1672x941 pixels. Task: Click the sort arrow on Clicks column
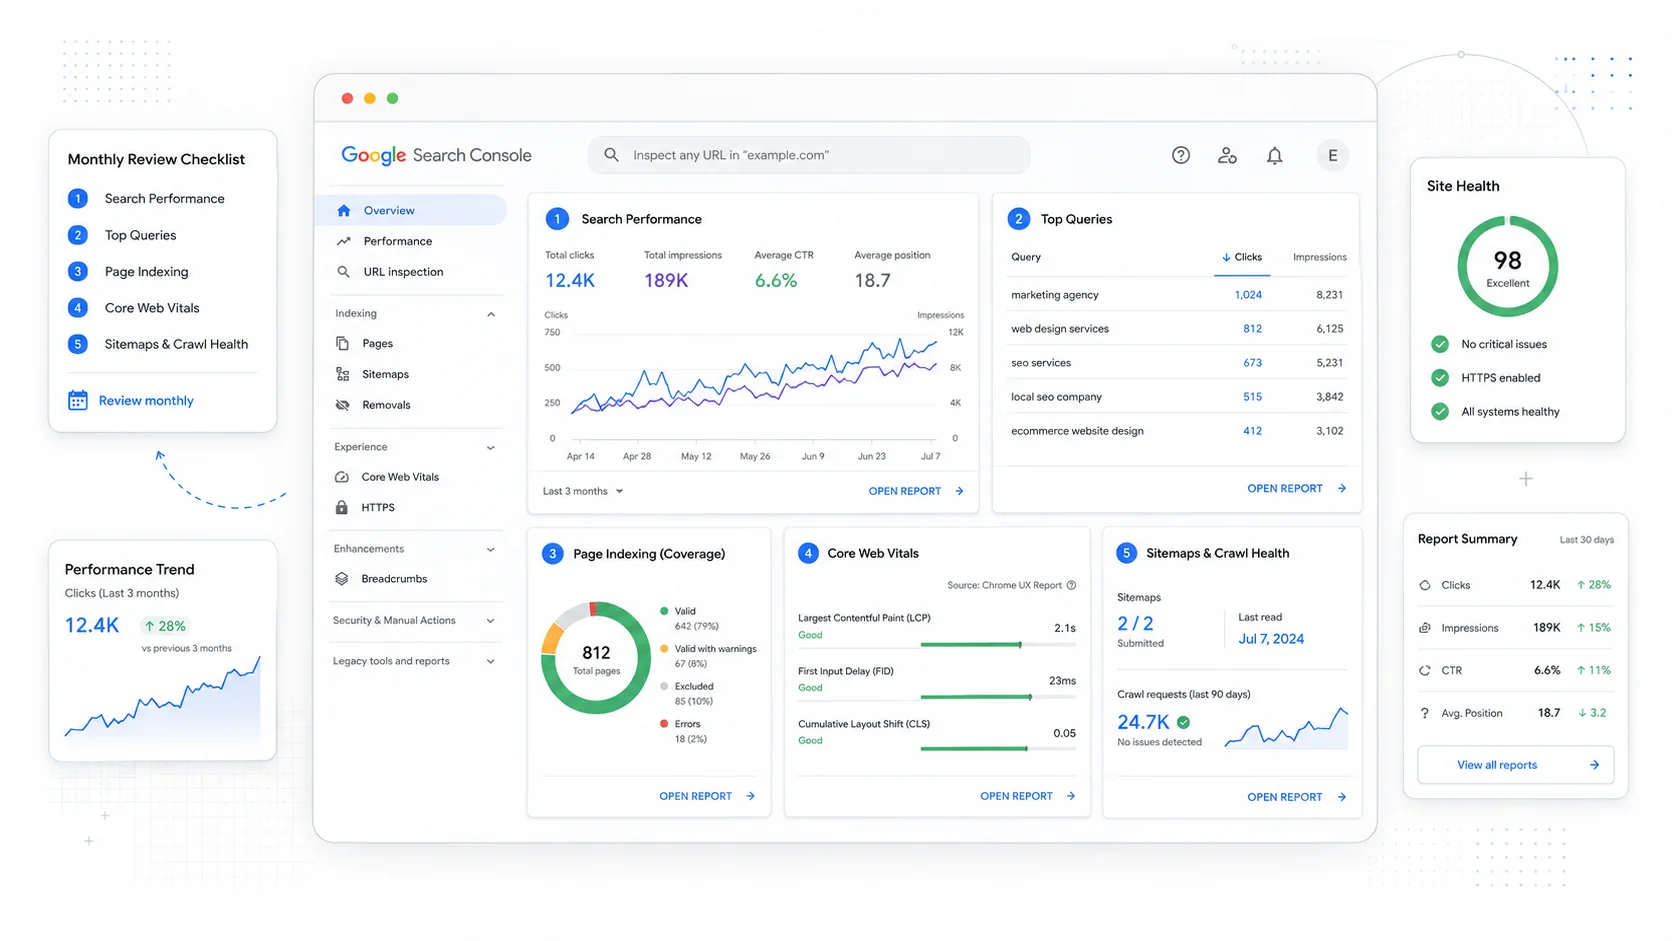[1226, 257]
